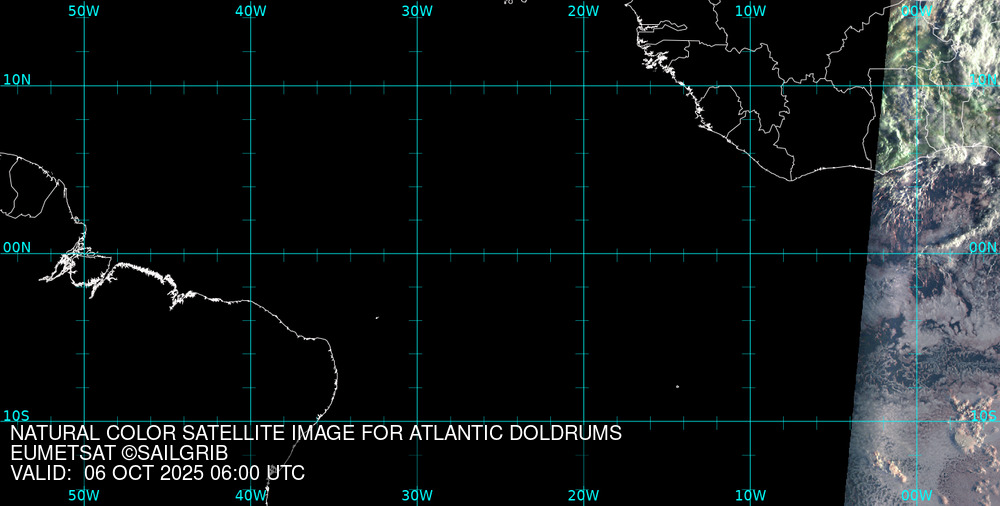Click the 40W longitude label at bottom
The width and height of the screenshot is (1000, 506).
pyautogui.click(x=250, y=495)
